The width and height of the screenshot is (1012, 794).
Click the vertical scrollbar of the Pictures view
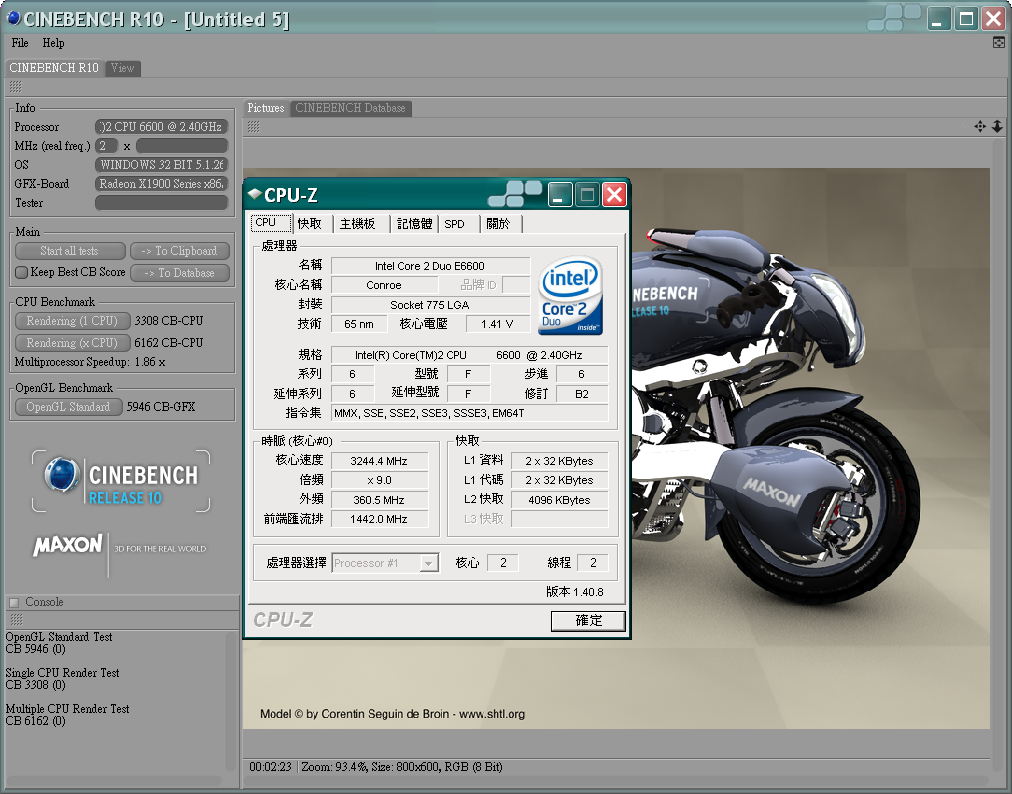pyautogui.click(x=998, y=450)
